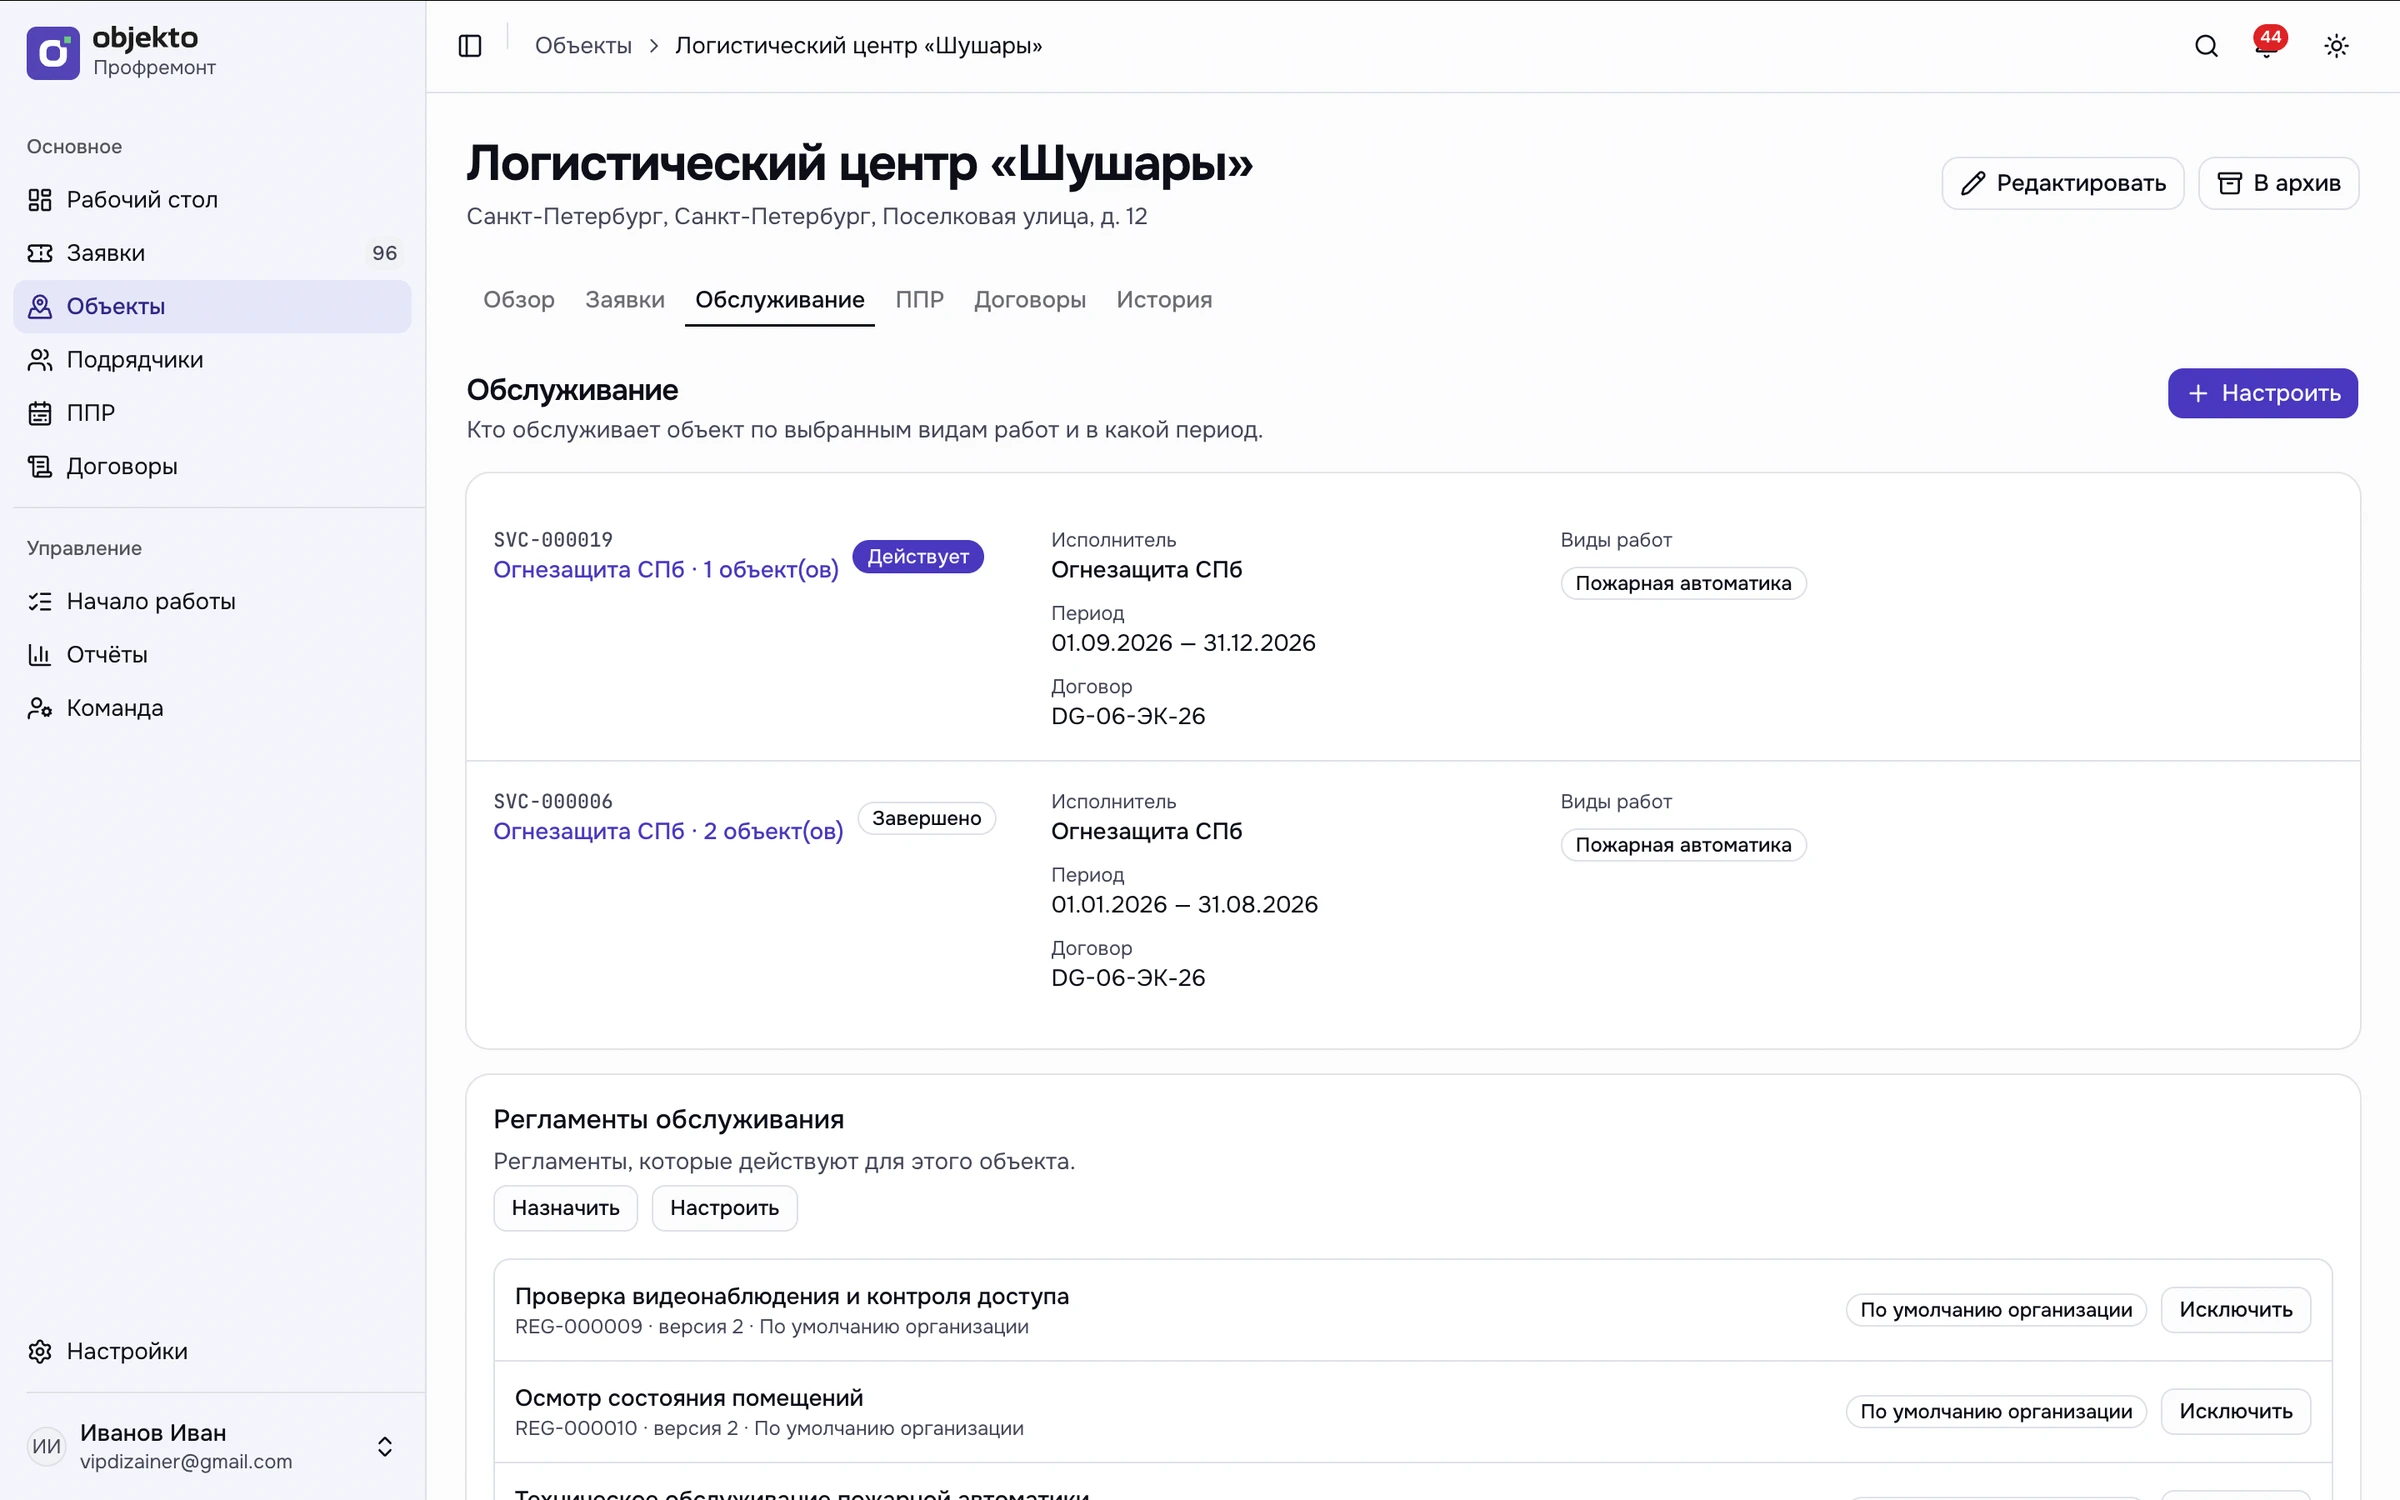Viewport: 2400px width, 1500px height.
Task: Switch theme with sun icon
Action: [x=2336, y=46]
